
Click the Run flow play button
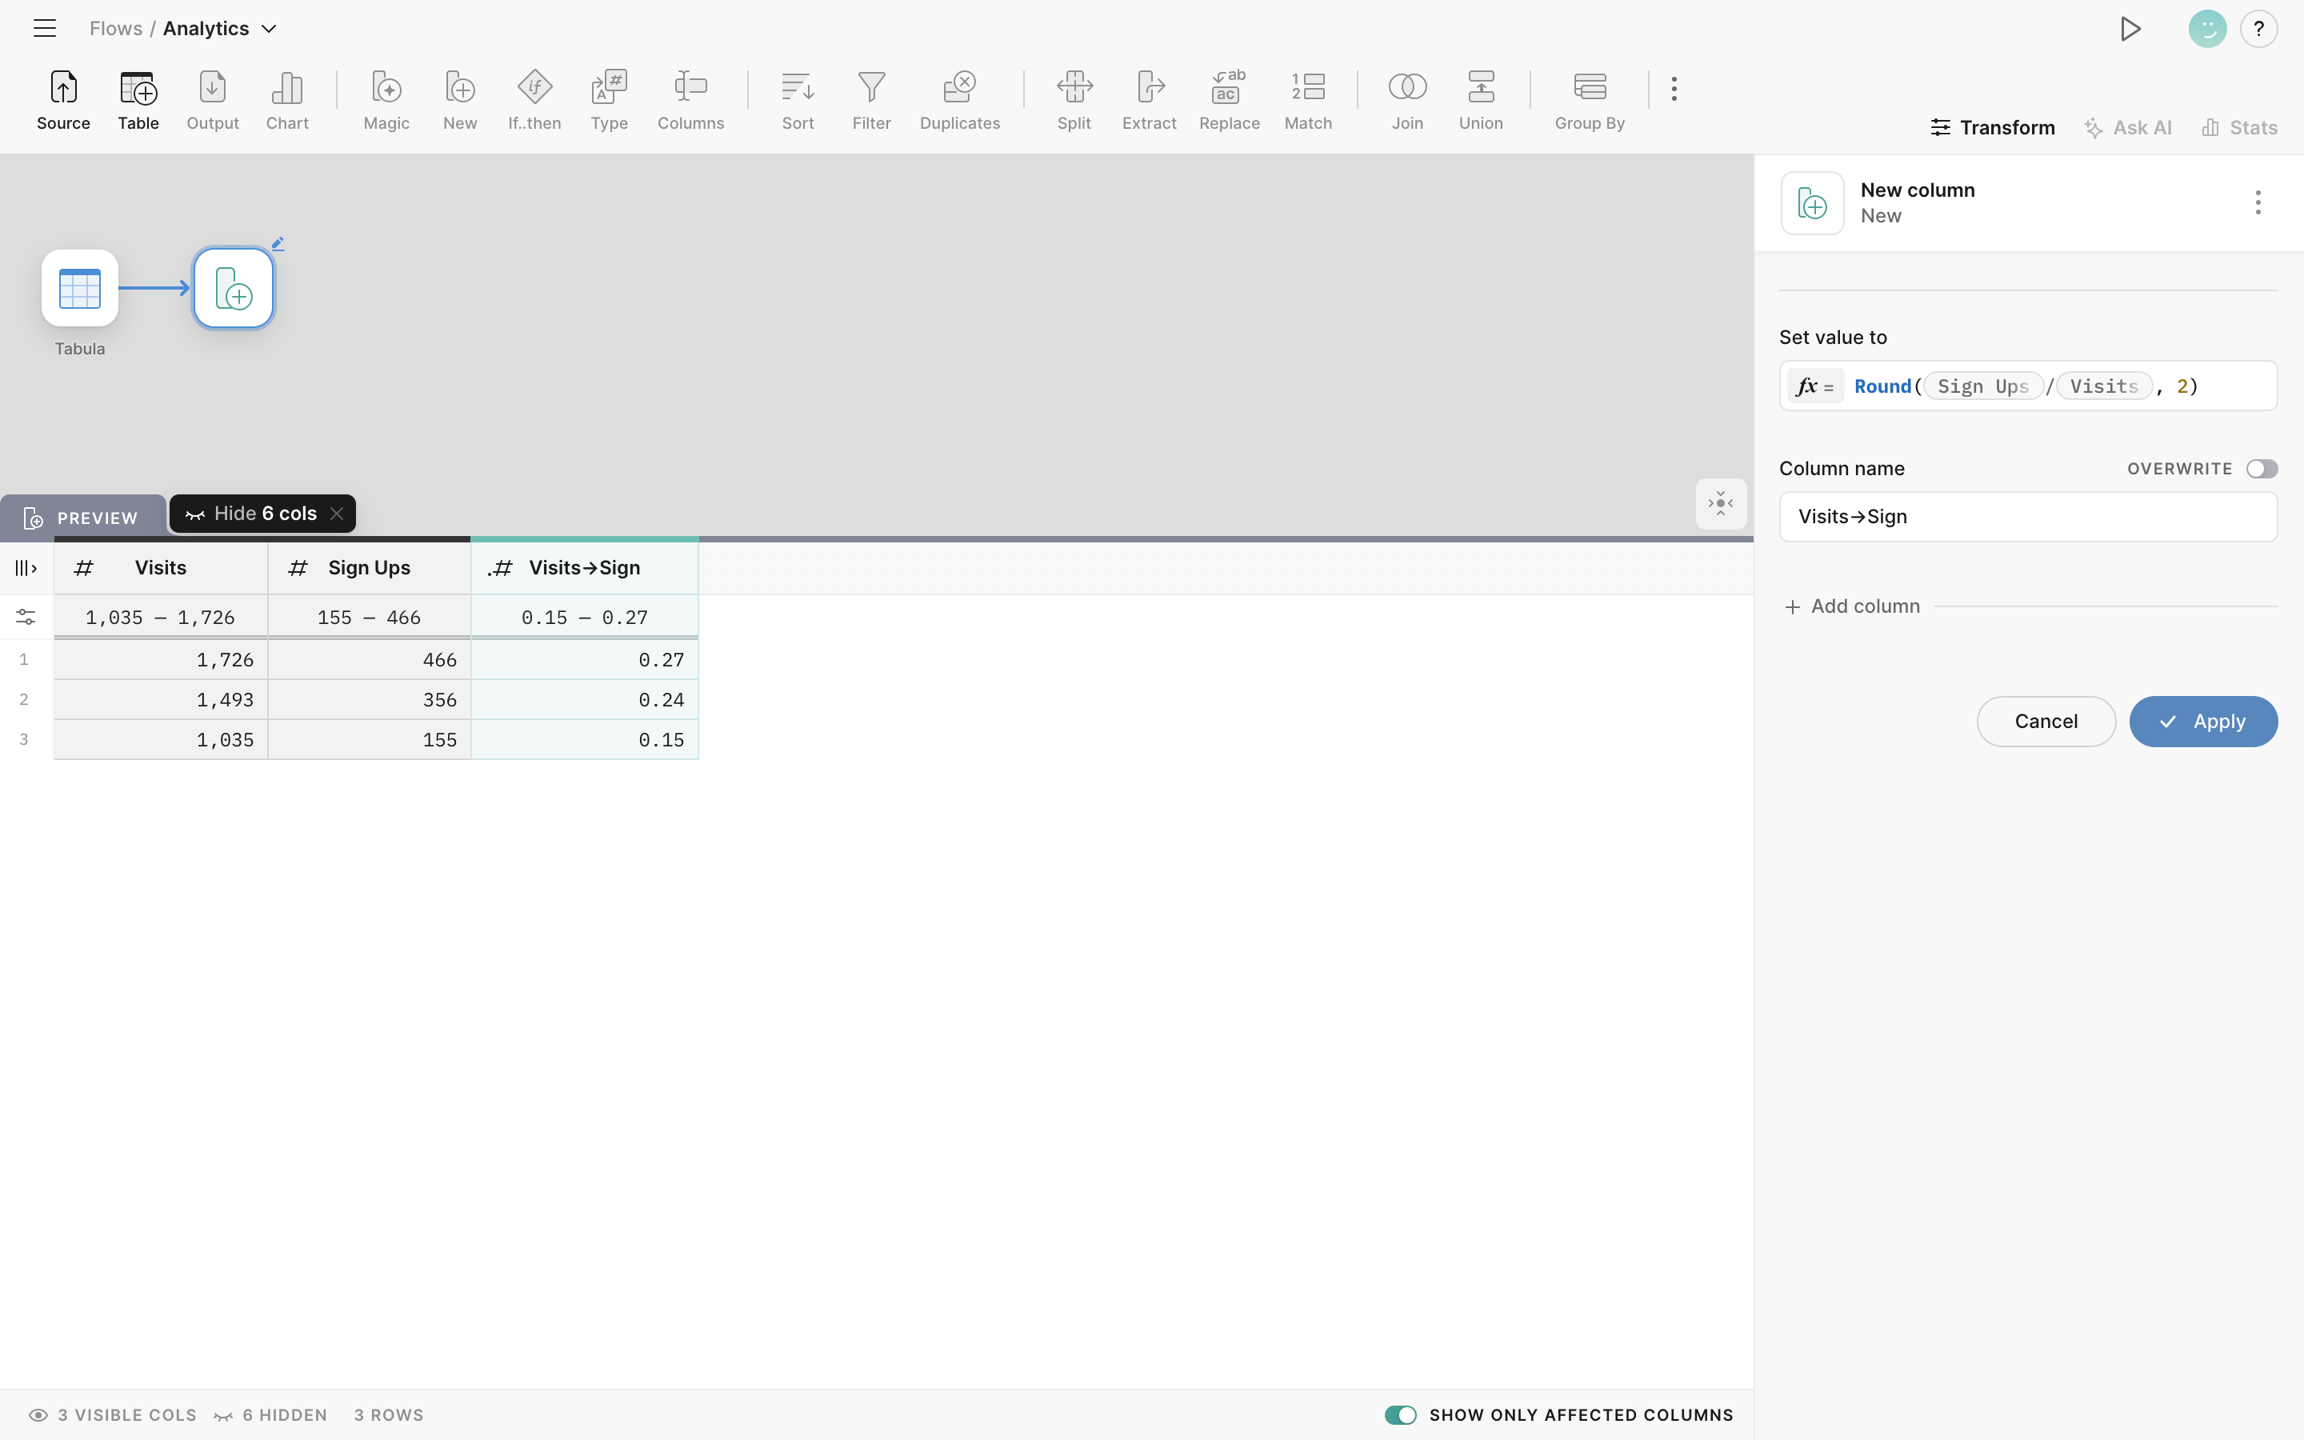2130,29
